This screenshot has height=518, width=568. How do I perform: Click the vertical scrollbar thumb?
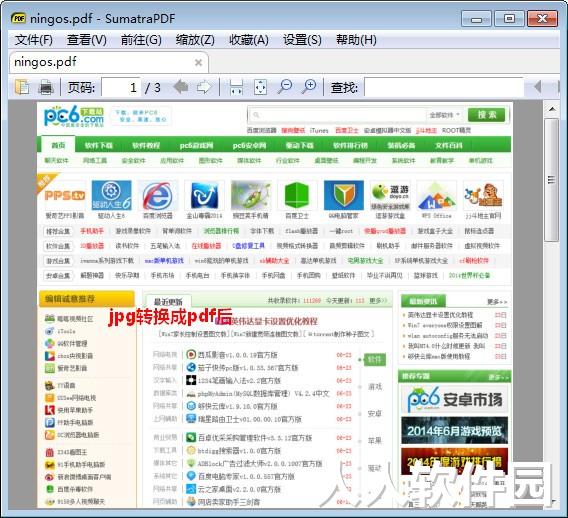pos(552,180)
